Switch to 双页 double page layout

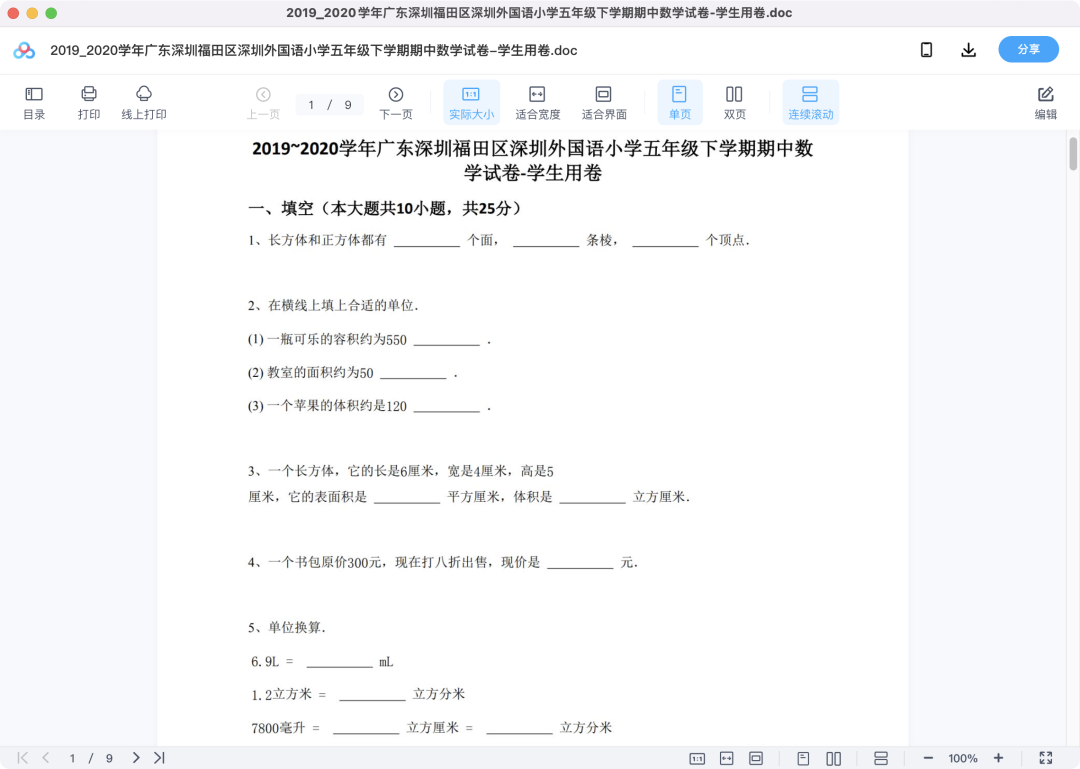734,103
